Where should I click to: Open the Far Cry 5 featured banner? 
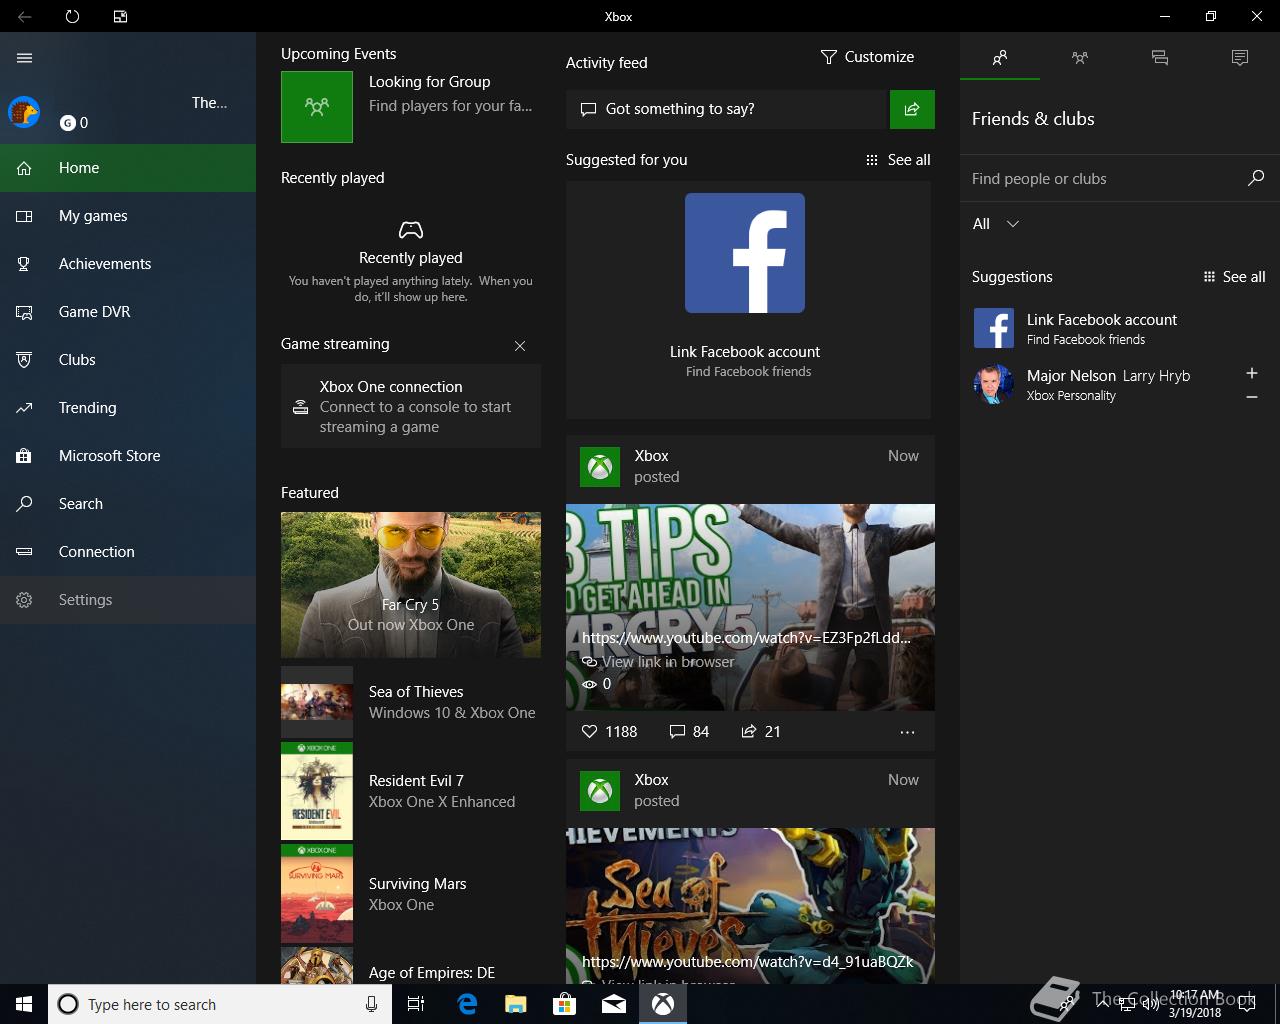411,585
